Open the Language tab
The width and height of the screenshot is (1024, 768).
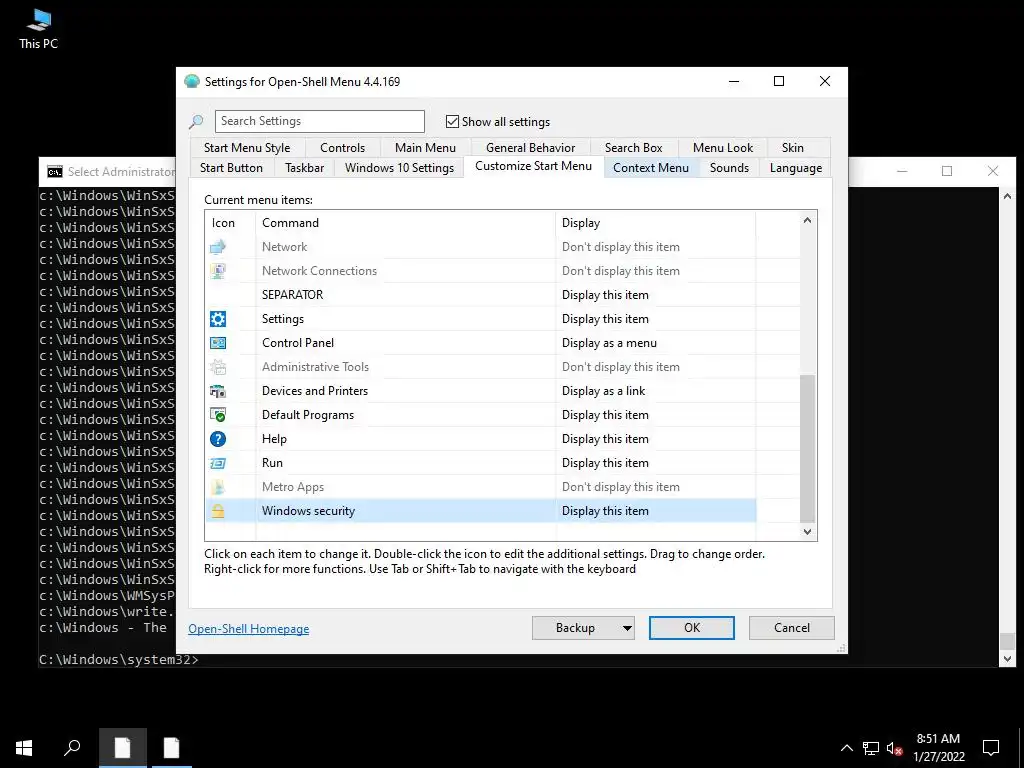pyautogui.click(x=795, y=168)
